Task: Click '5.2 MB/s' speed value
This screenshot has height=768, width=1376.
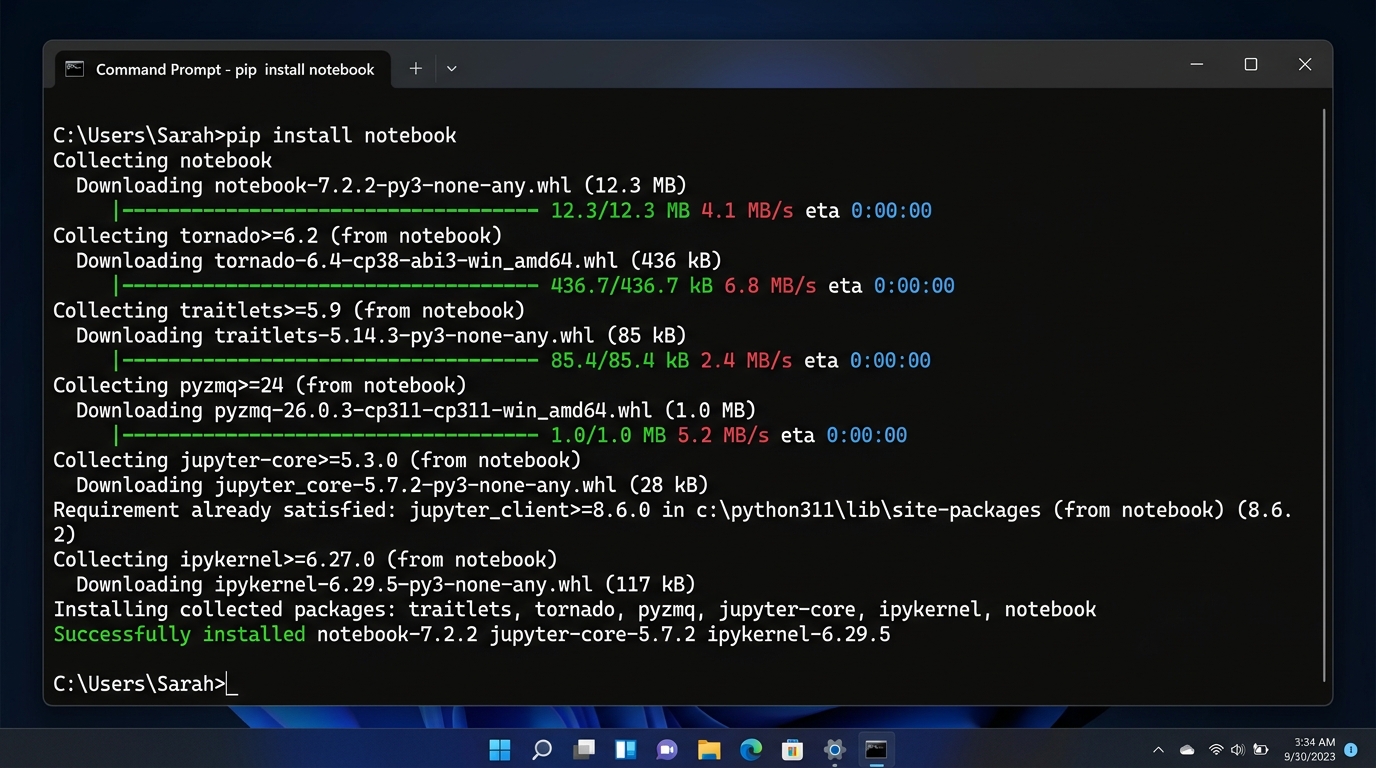Action: pyautogui.click(x=723, y=436)
